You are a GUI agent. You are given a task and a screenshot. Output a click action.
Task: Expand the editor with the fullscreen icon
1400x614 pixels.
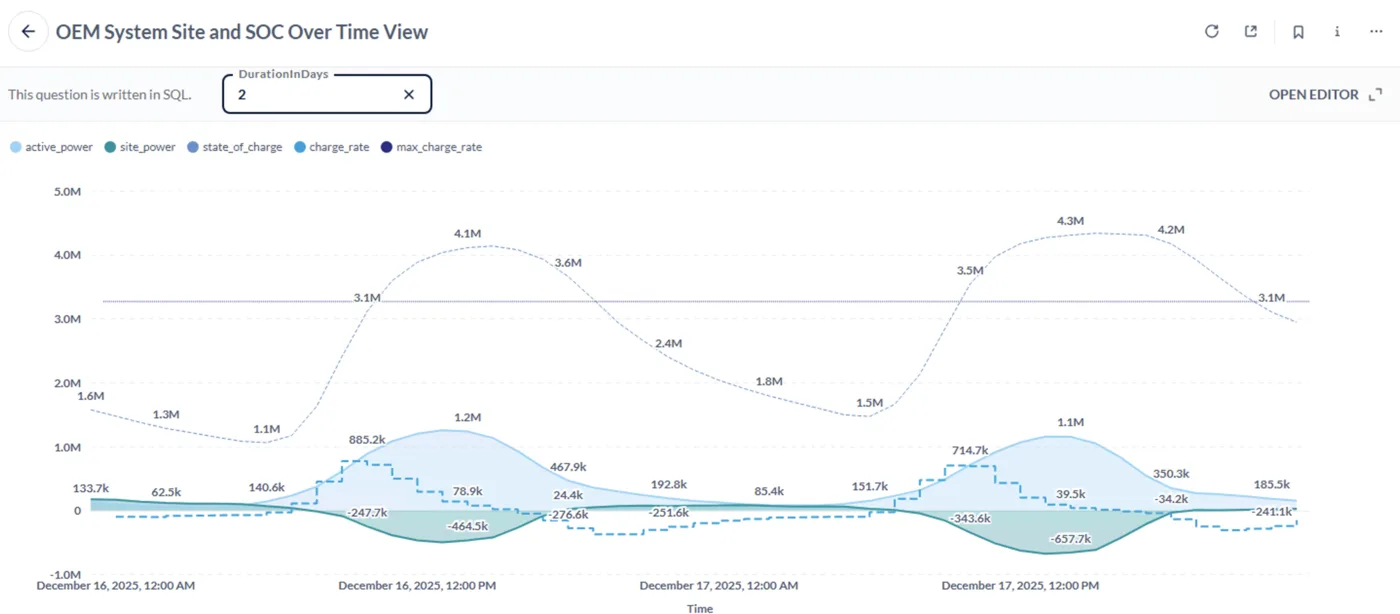[1374, 94]
